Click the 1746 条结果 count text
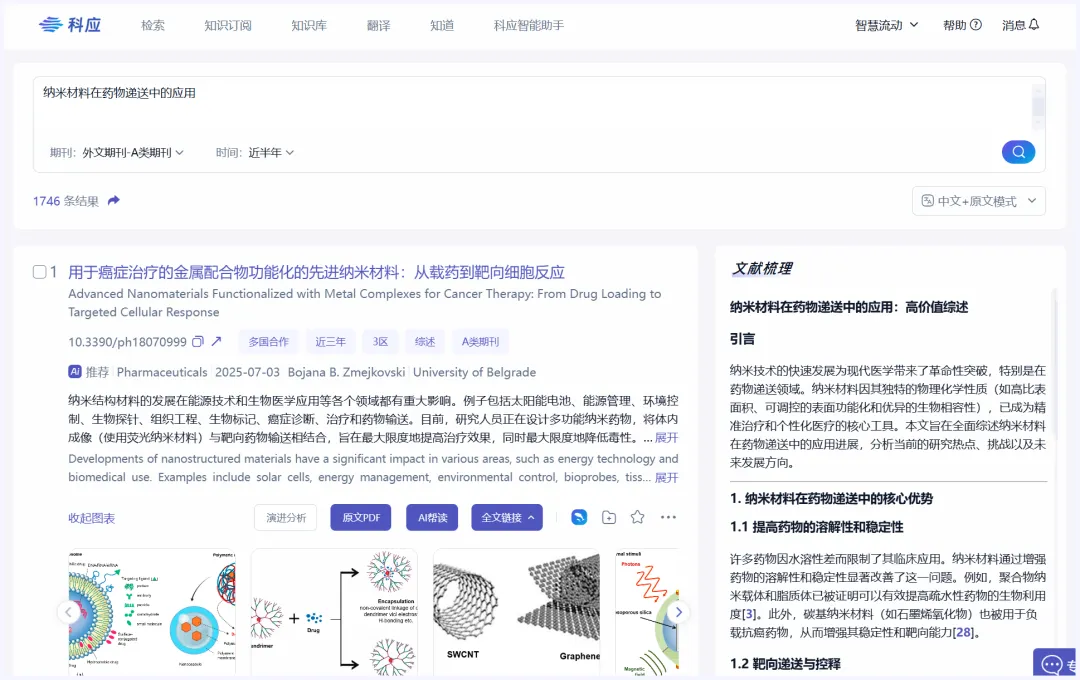This screenshot has height=680, width=1080. pyautogui.click(x=65, y=201)
